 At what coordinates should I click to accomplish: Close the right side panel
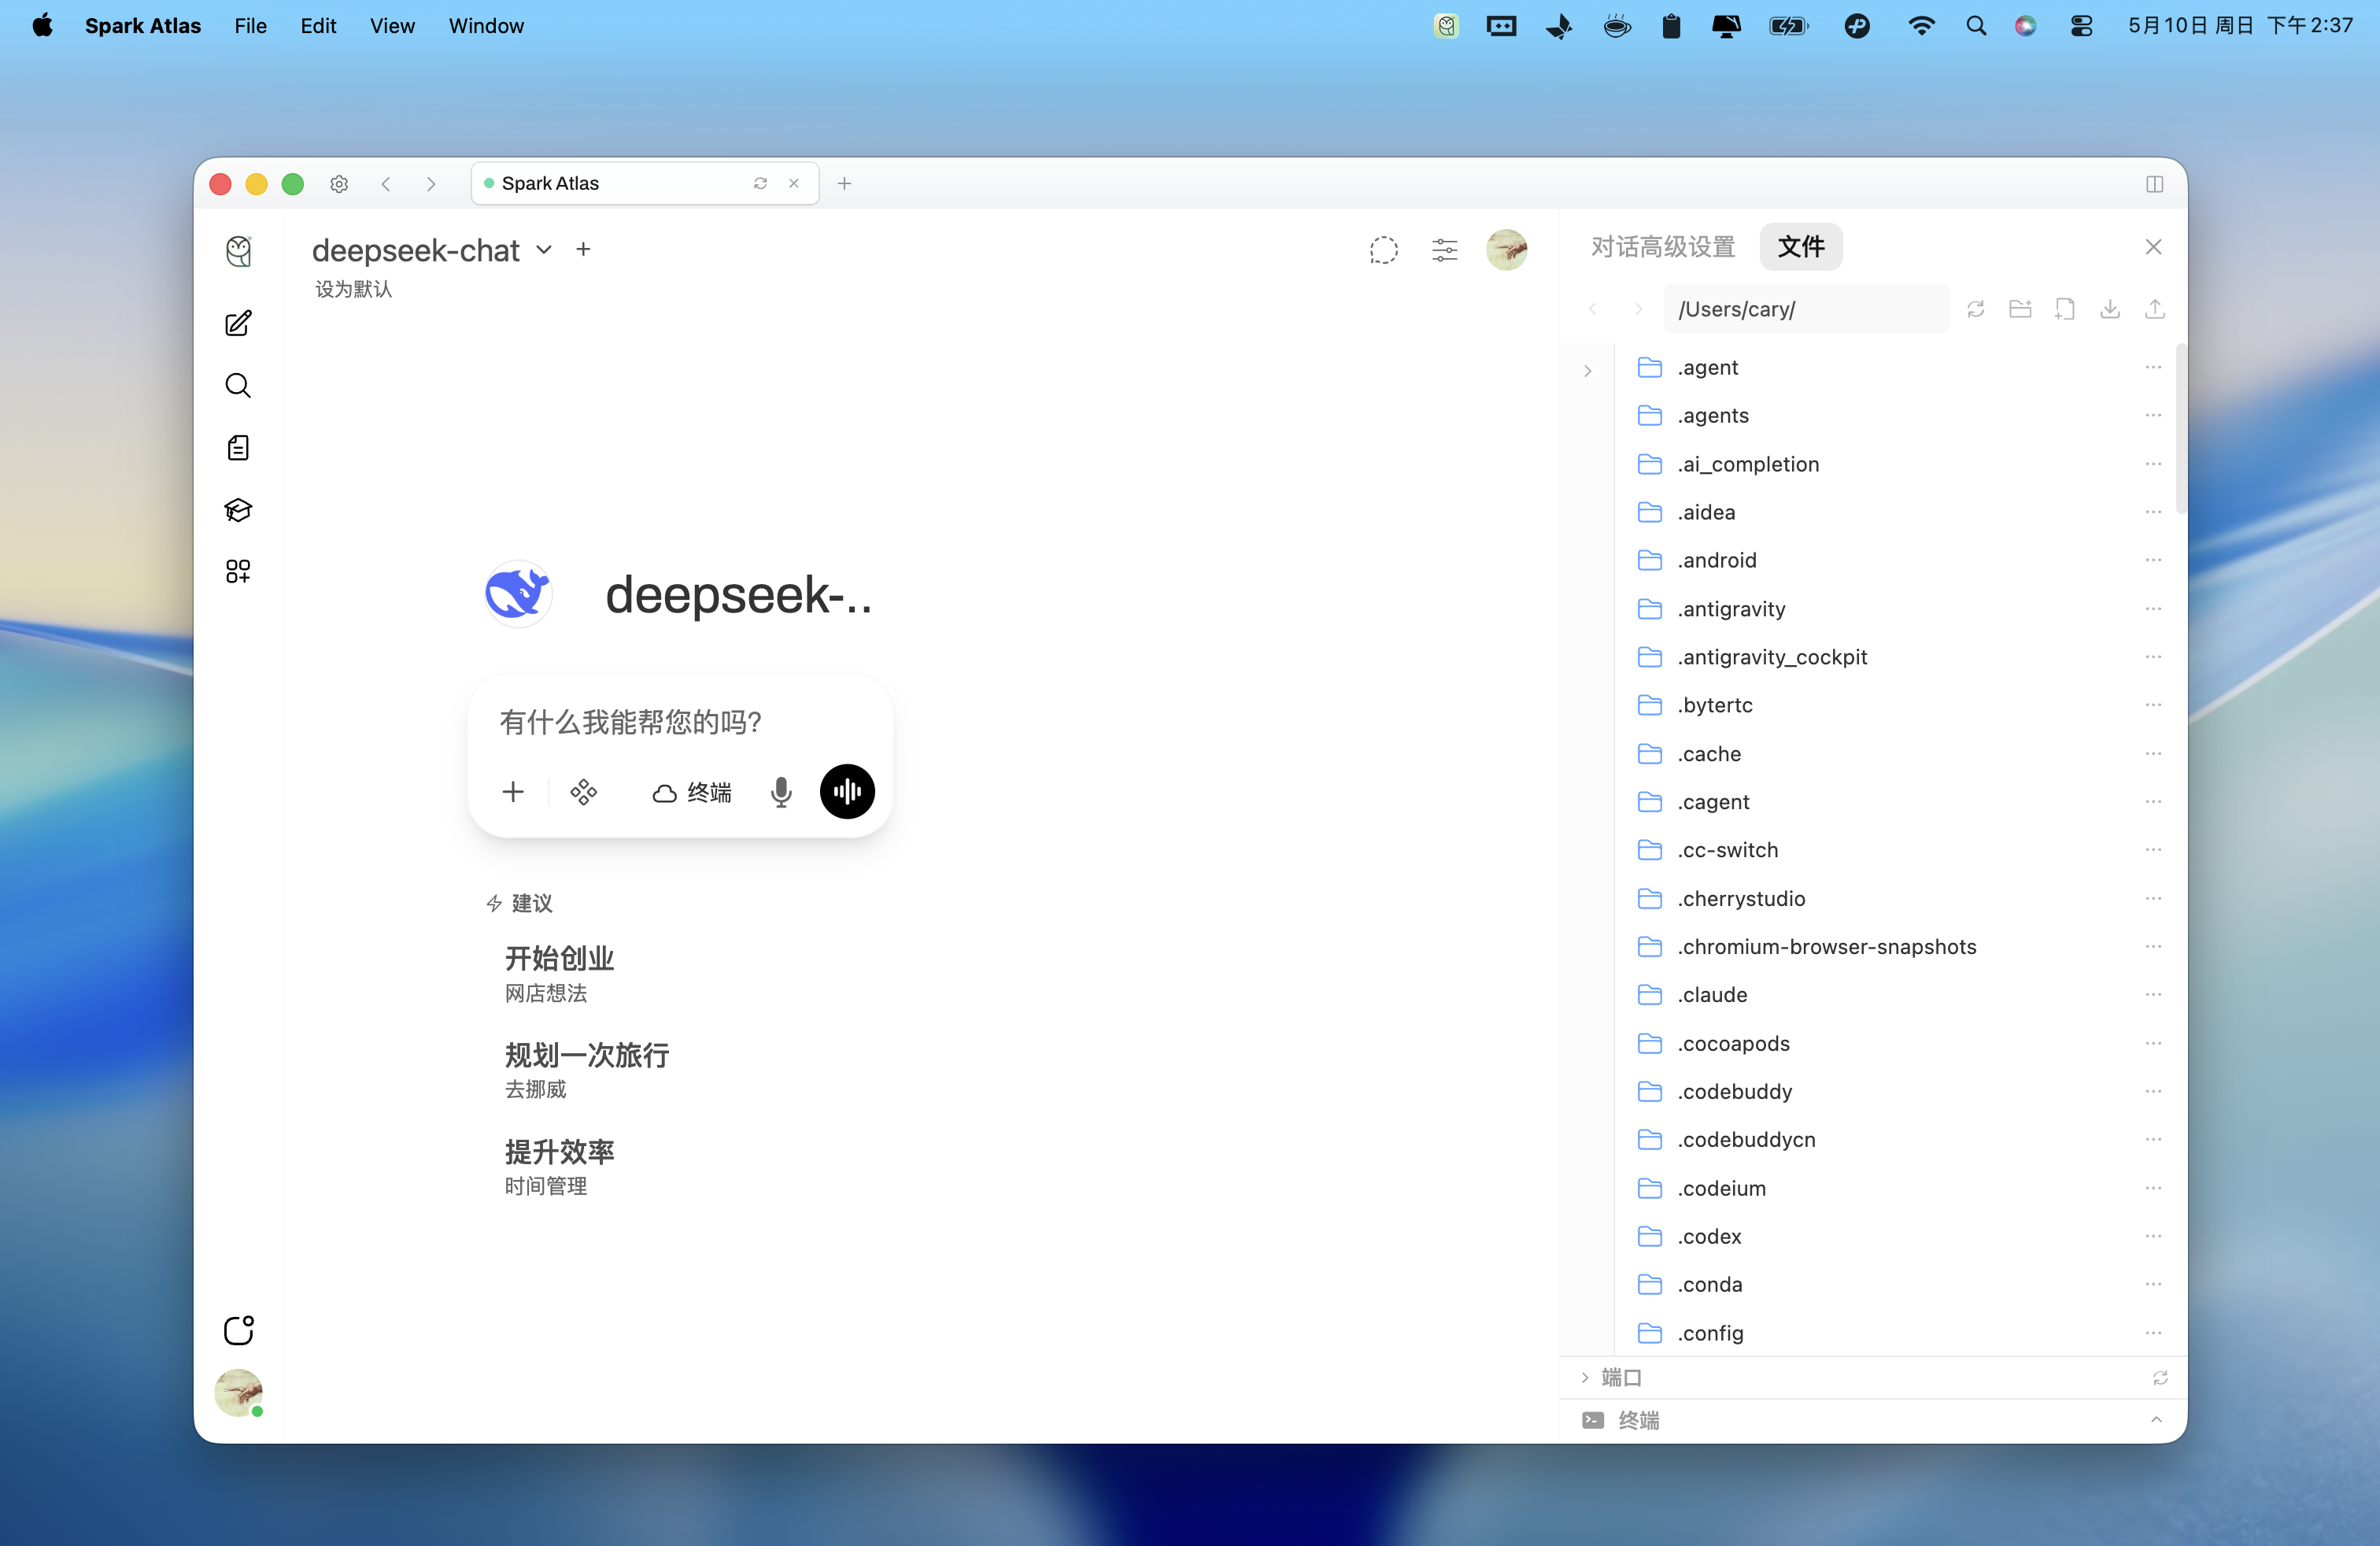pos(2154,247)
